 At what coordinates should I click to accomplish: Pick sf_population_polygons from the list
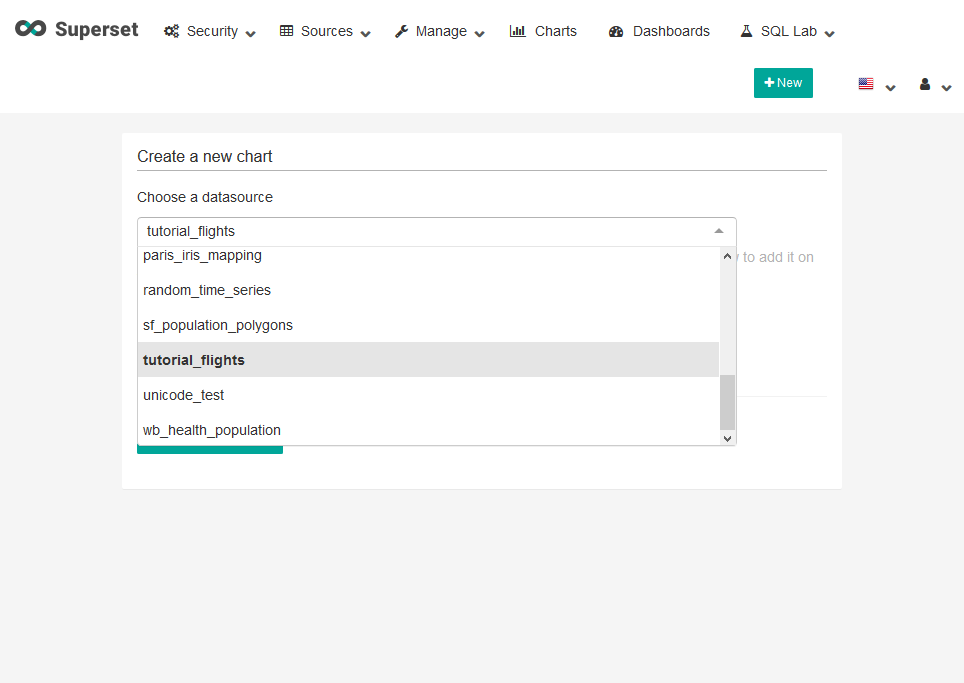coord(217,325)
